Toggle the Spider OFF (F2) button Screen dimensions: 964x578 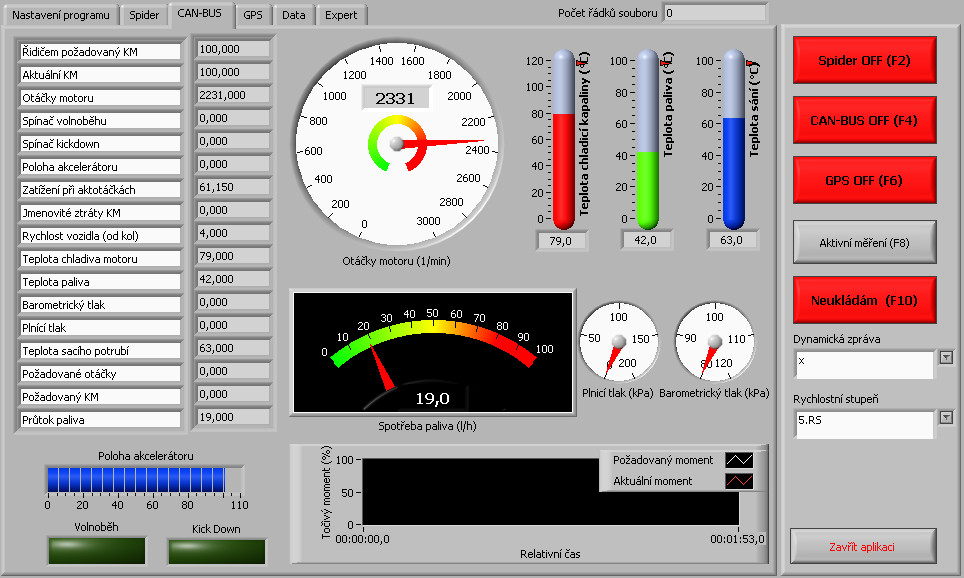point(864,60)
